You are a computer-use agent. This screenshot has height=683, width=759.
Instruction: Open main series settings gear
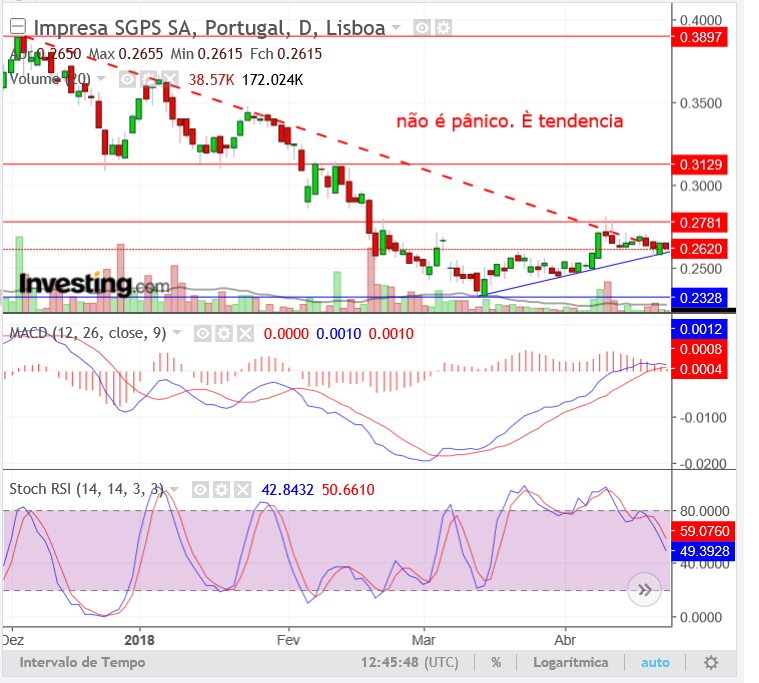click(443, 28)
